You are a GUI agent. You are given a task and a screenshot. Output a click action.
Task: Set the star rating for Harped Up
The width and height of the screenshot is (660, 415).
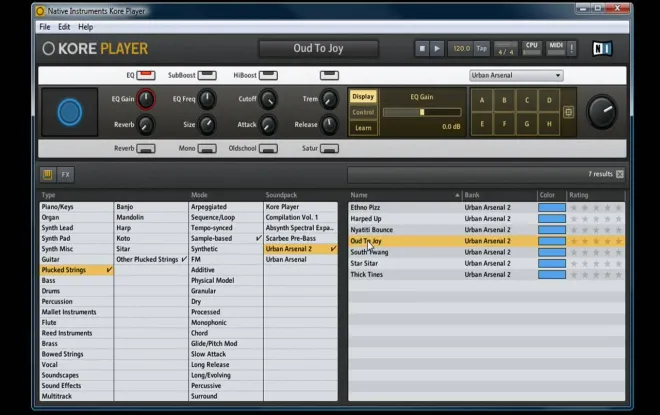[x=596, y=219]
